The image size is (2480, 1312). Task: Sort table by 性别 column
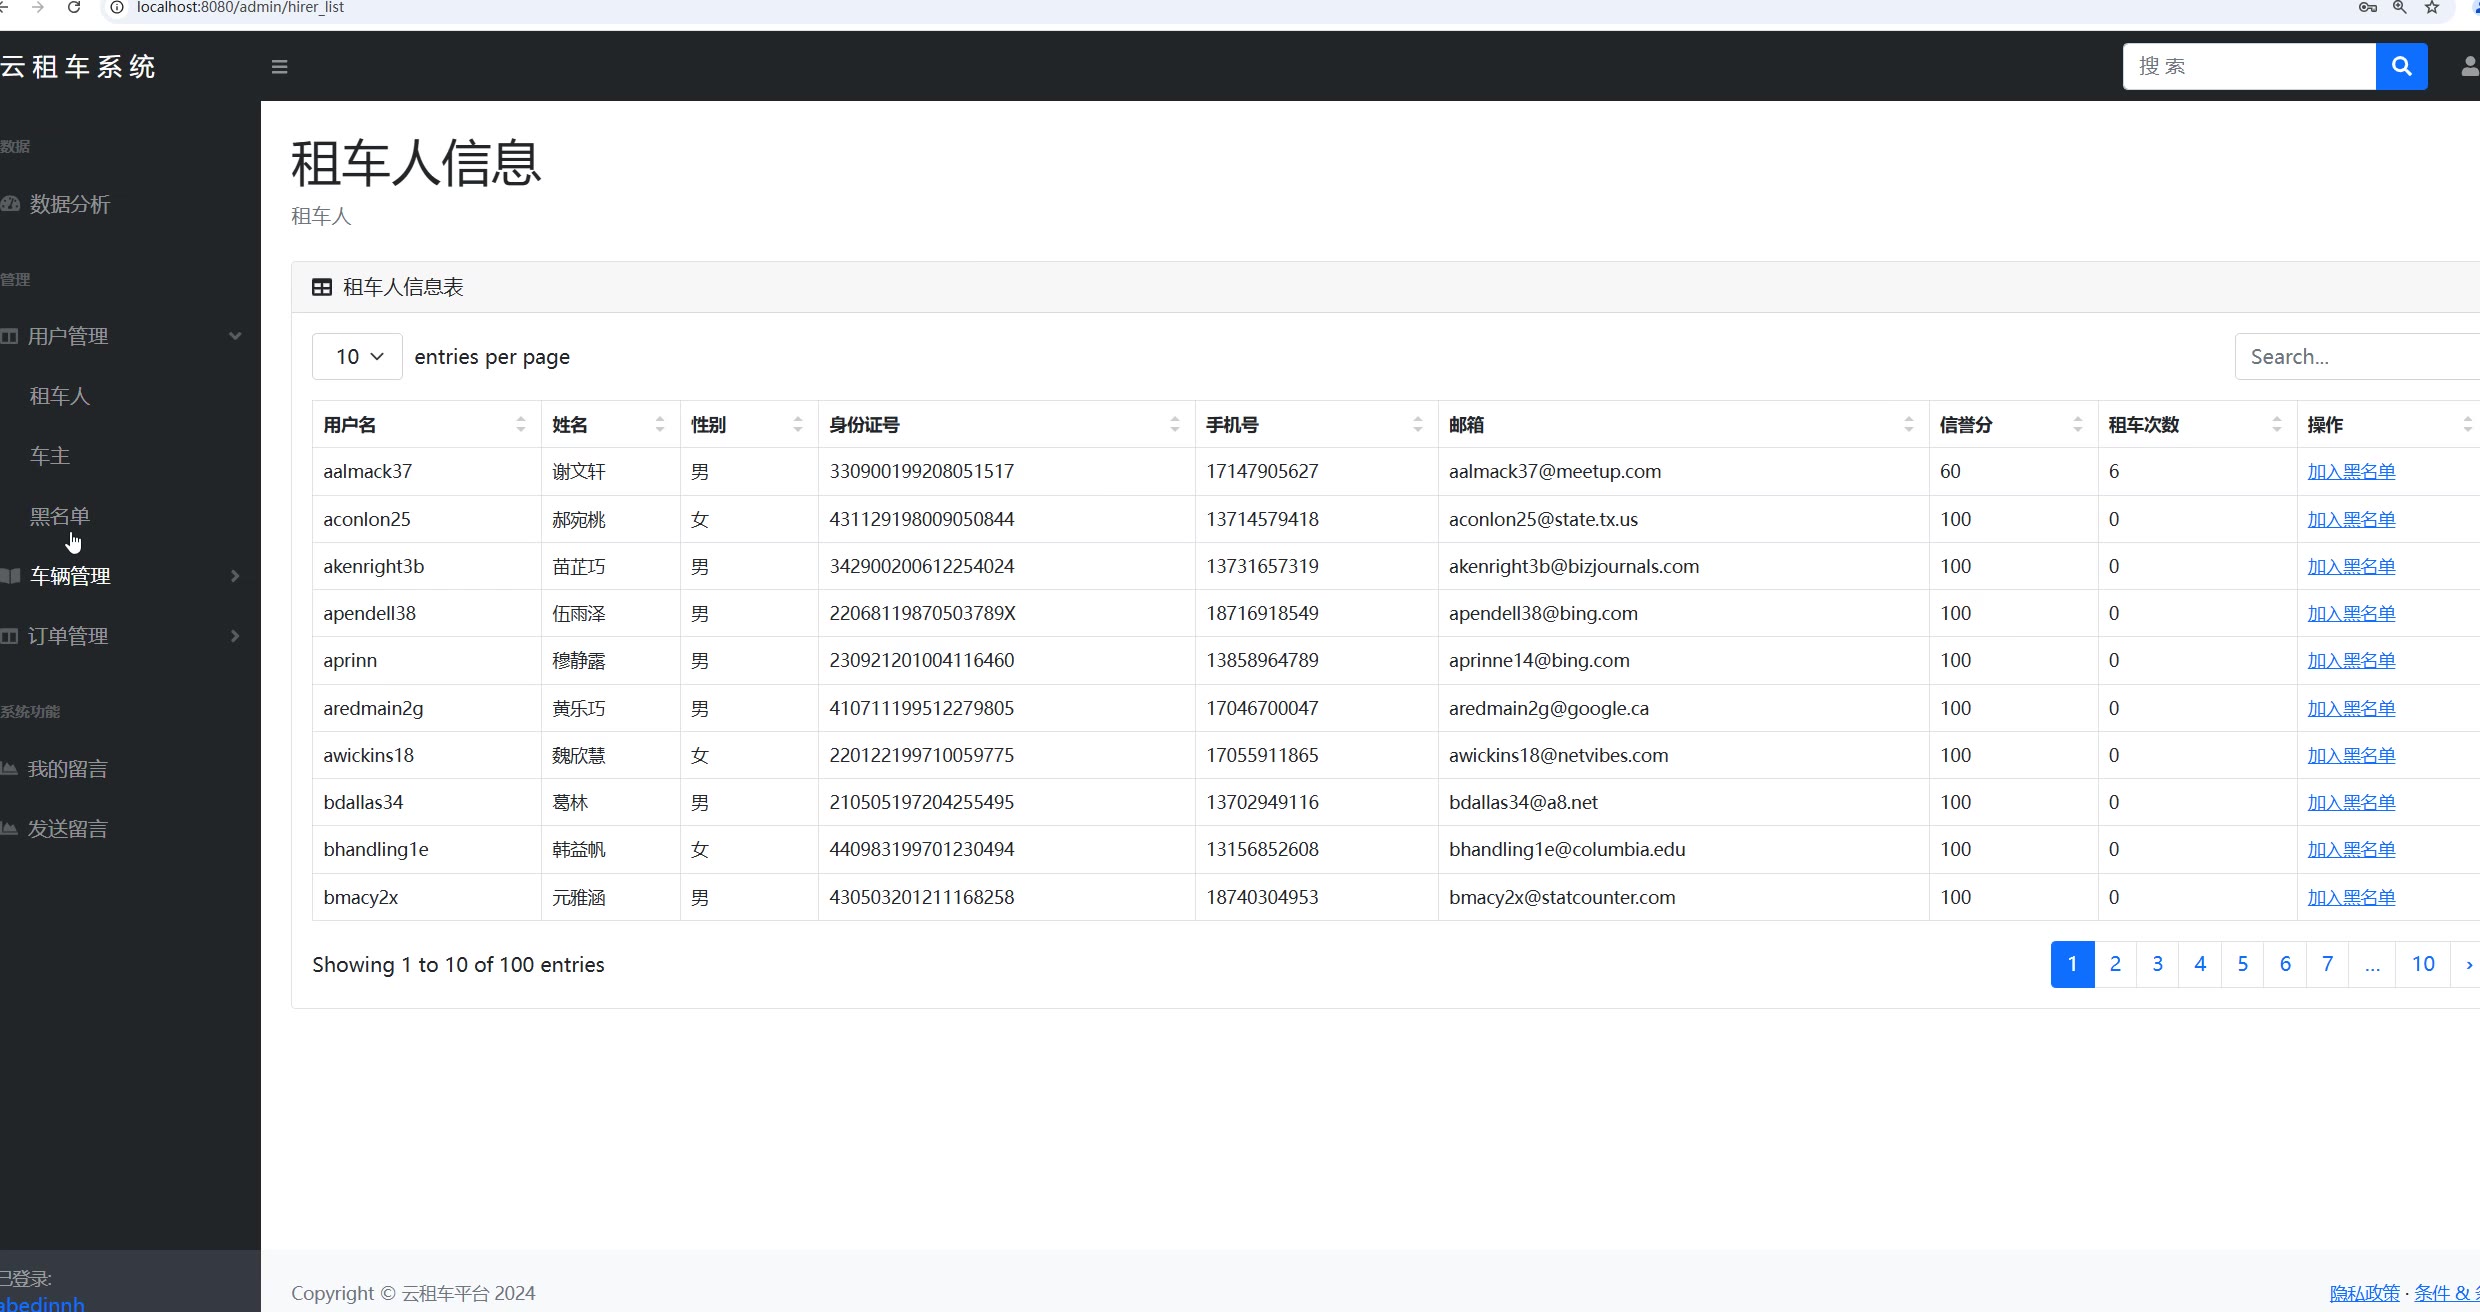(749, 425)
